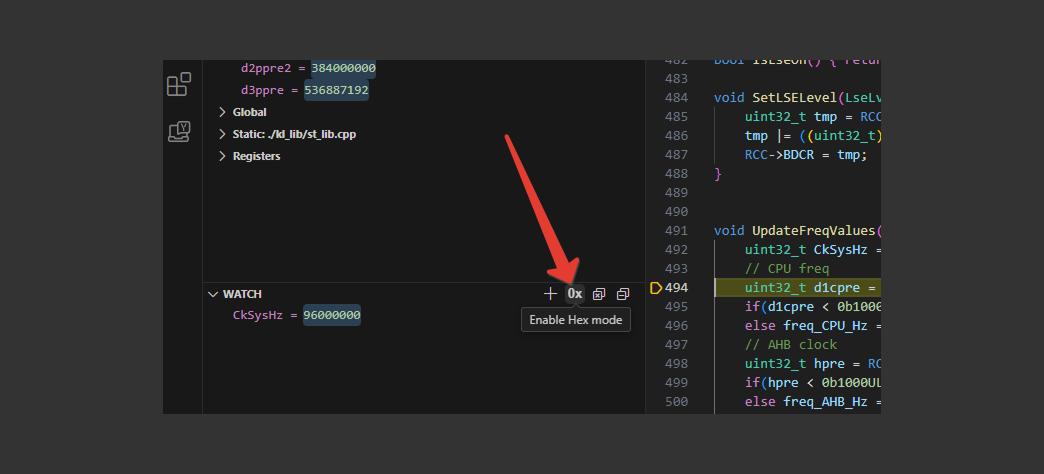Expand the Registers scope
The width and height of the screenshot is (1044, 474).
222,156
